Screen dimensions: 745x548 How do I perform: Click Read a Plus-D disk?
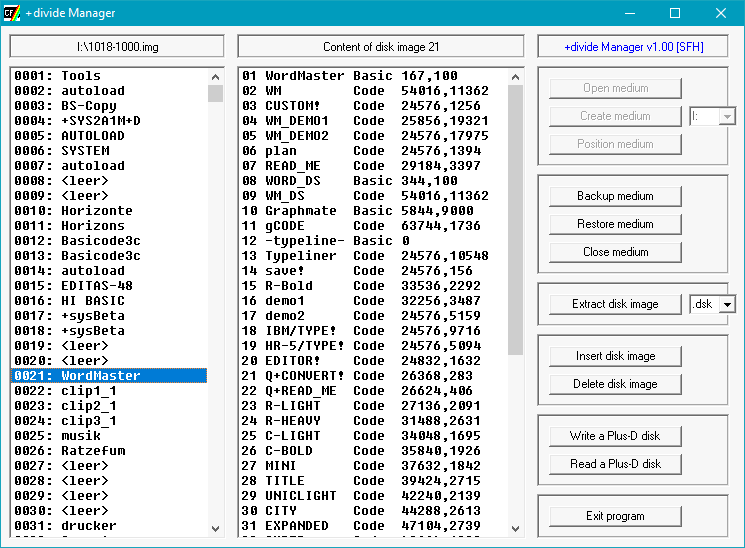pos(615,464)
